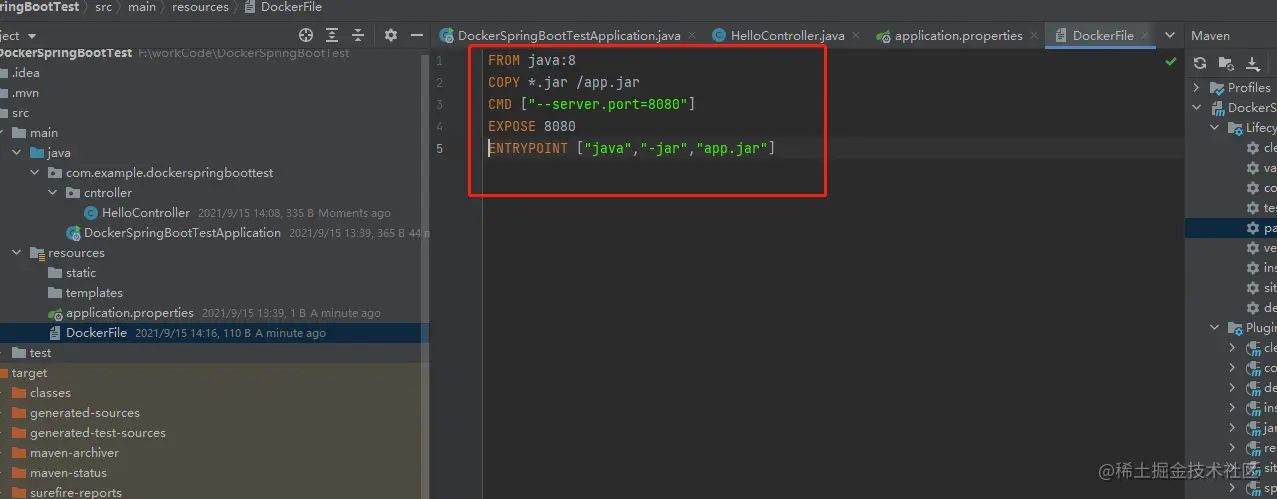1277x499 pixels.
Task: Click DockerFile in the breadcrumb path
Action: coord(291,7)
